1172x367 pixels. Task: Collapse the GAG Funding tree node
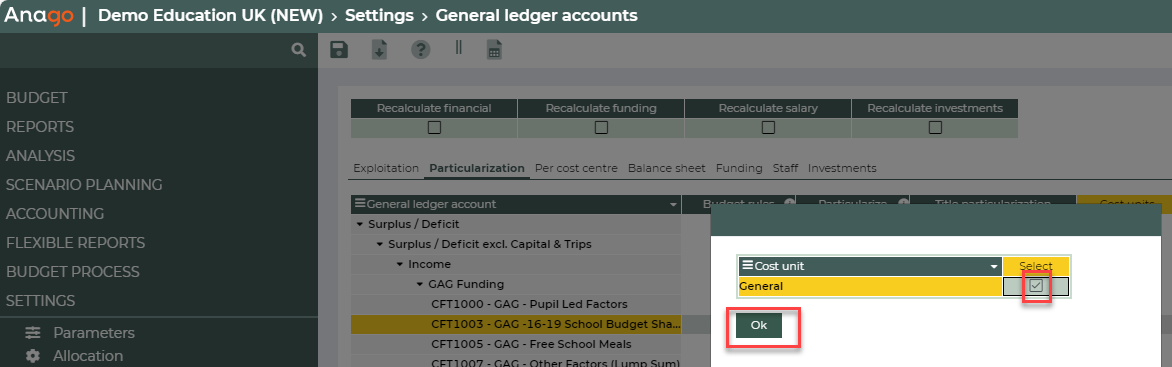pyautogui.click(x=420, y=285)
